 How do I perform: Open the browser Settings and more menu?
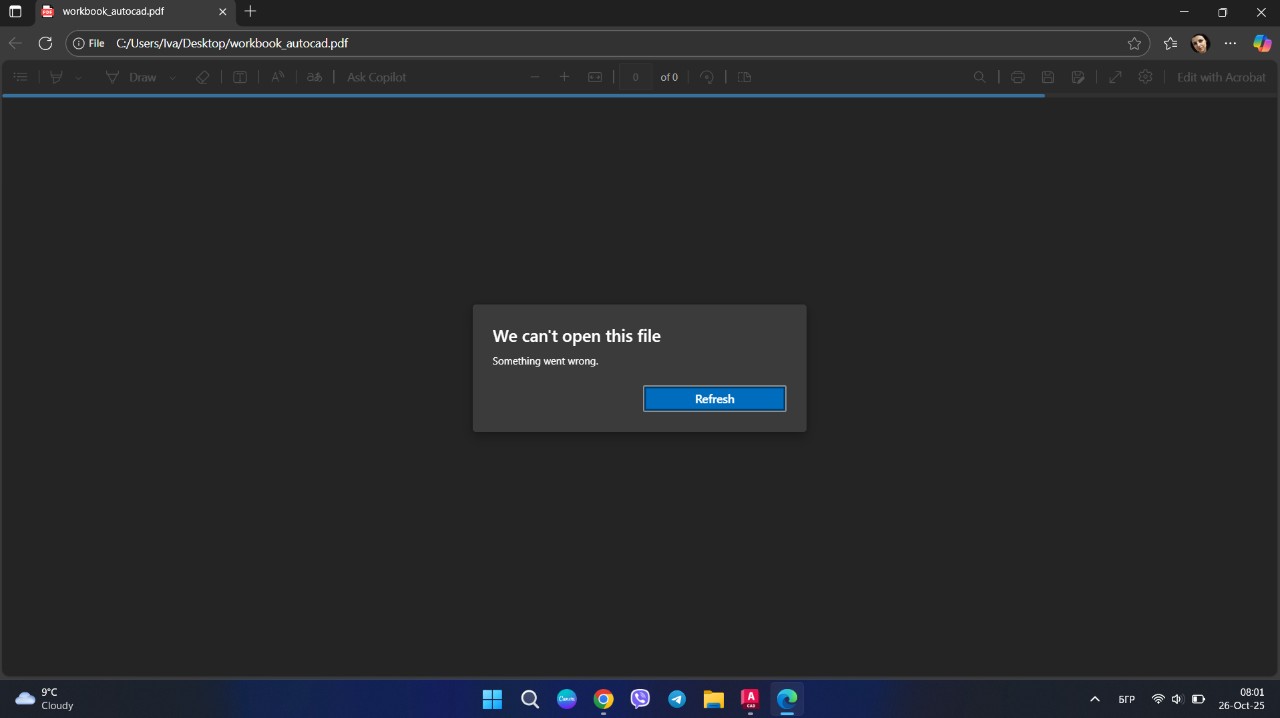pyautogui.click(x=1231, y=43)
